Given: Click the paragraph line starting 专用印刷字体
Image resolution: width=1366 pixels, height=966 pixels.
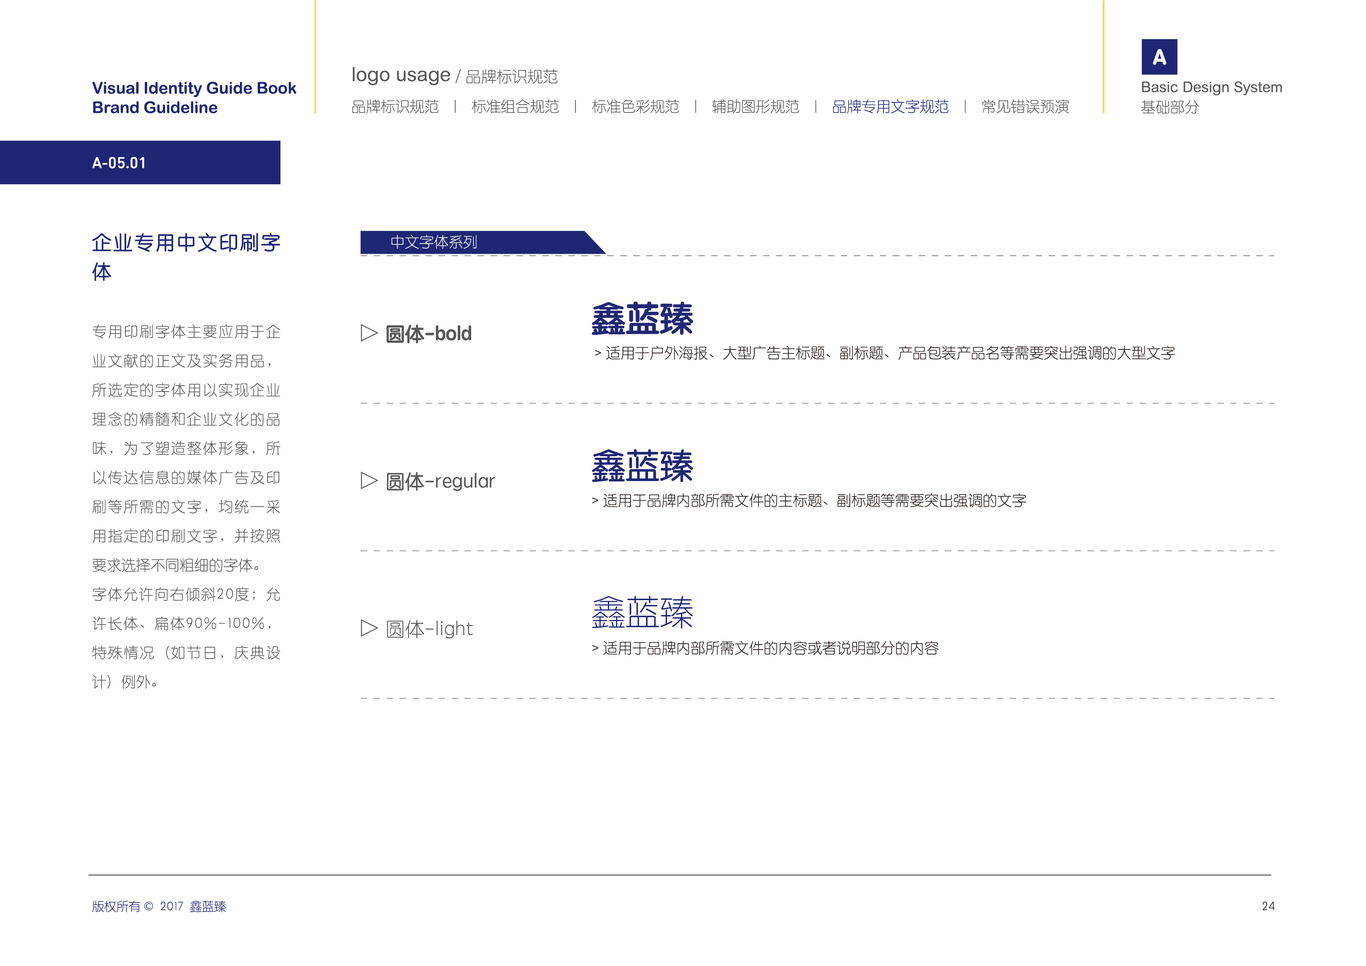Looking at the screenshot, I should coord(186,332).
